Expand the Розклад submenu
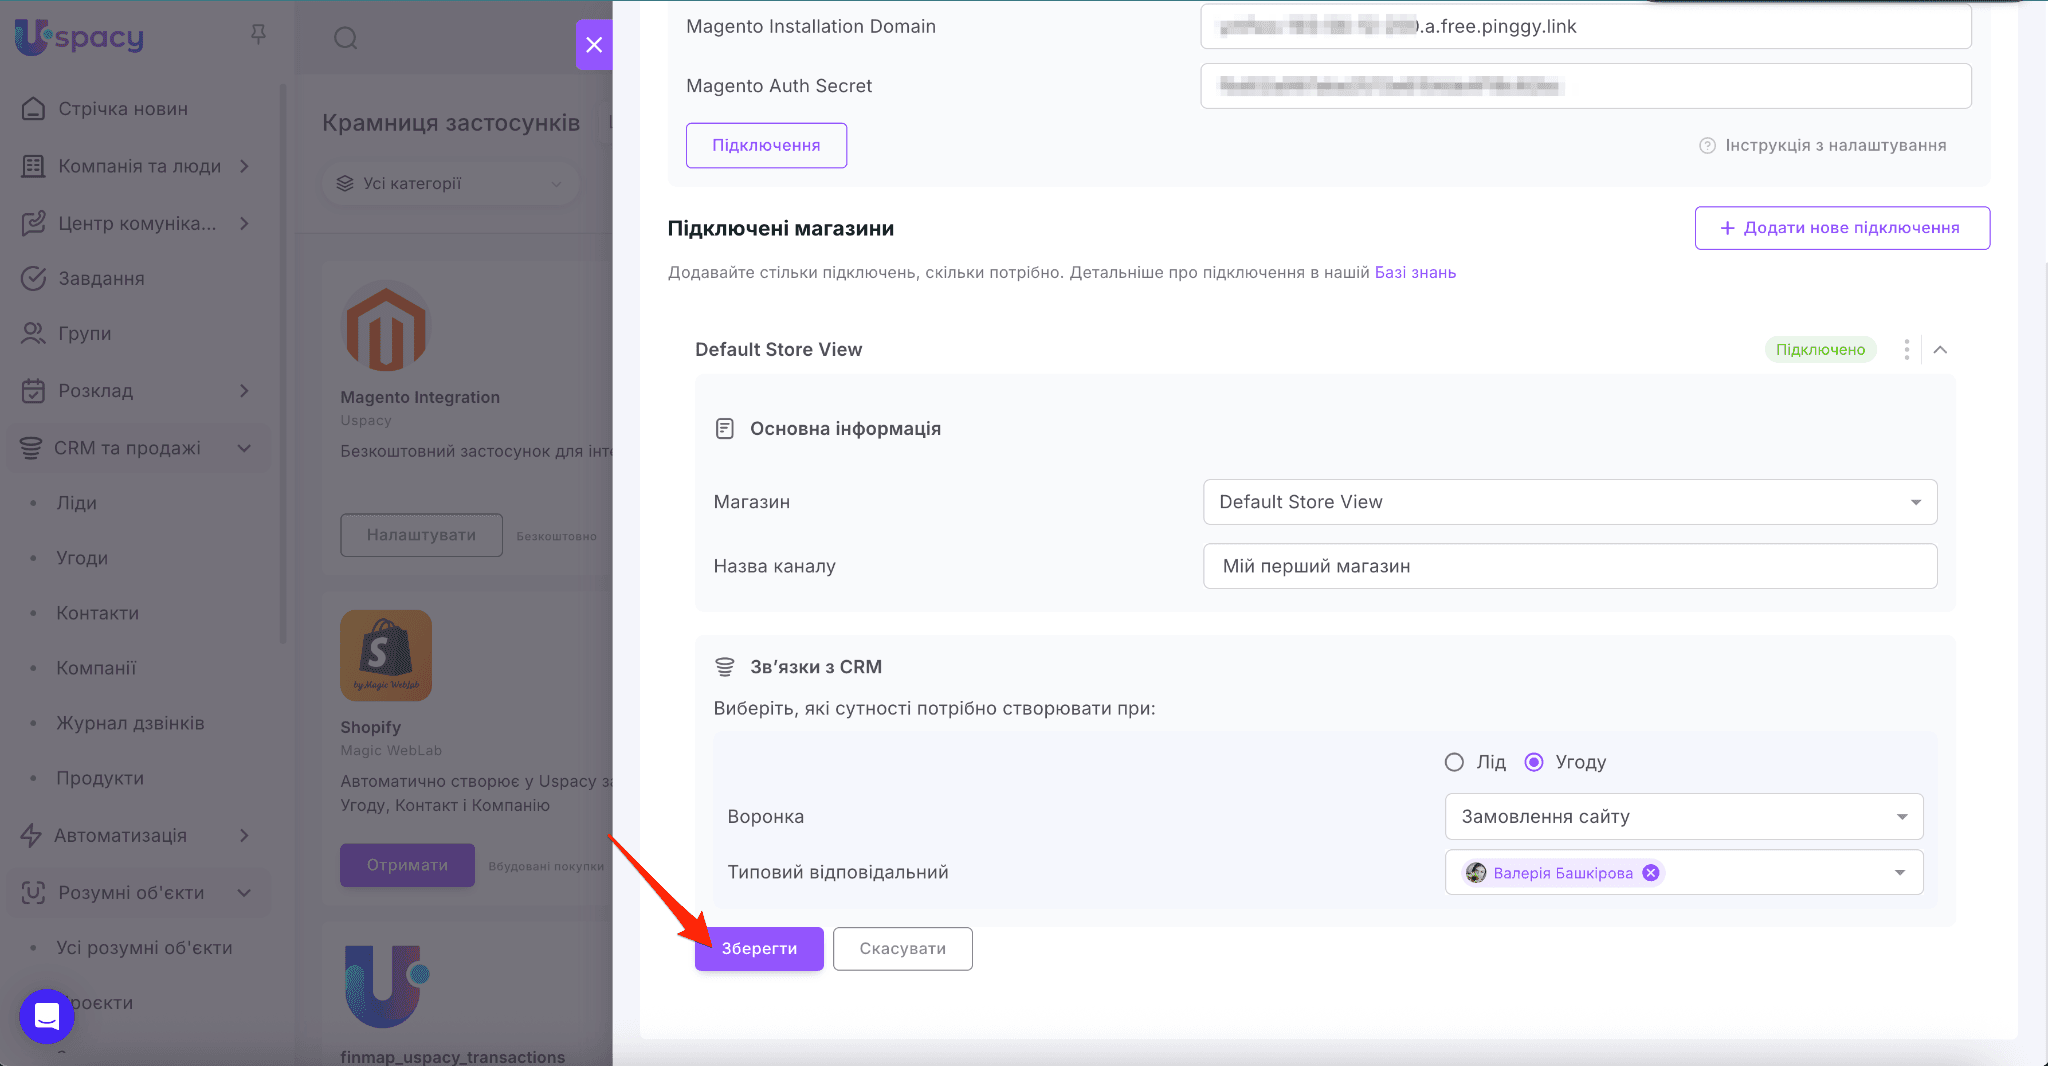The width and height of the screenshot is (2048, 1066). [x=245, y=390]
